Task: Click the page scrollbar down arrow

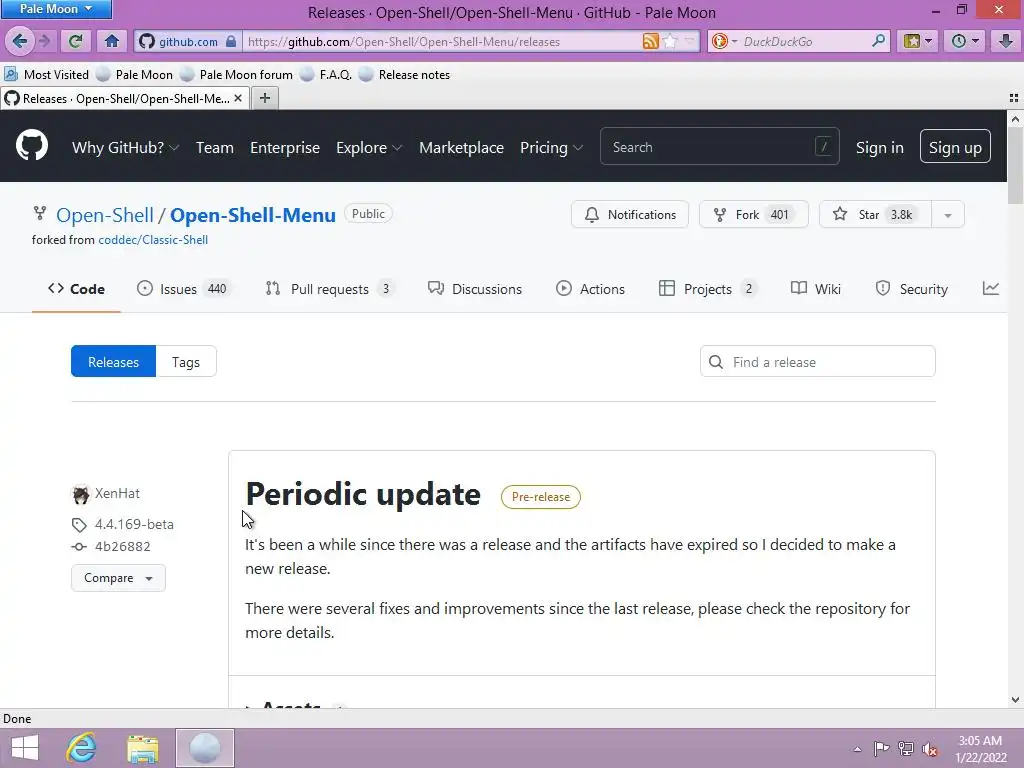Action: 1015,699
